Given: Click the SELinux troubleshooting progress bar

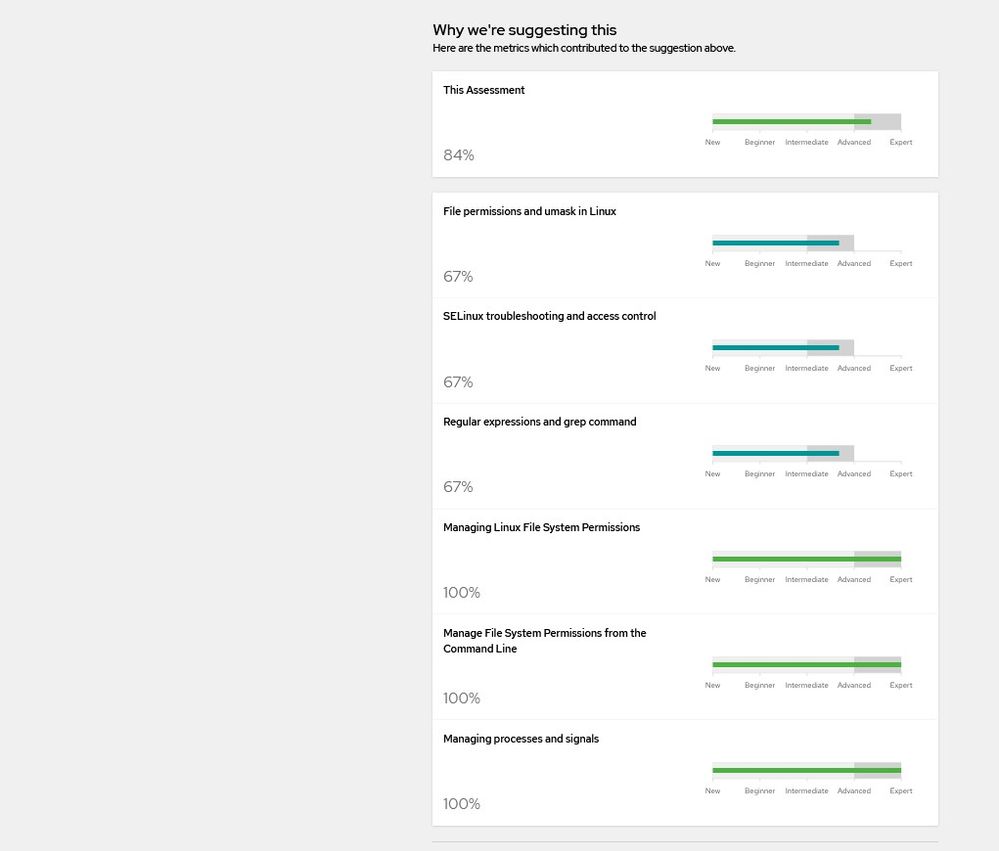Looking at the screenshot, I should pyautogui.click(x=783, y=348).
